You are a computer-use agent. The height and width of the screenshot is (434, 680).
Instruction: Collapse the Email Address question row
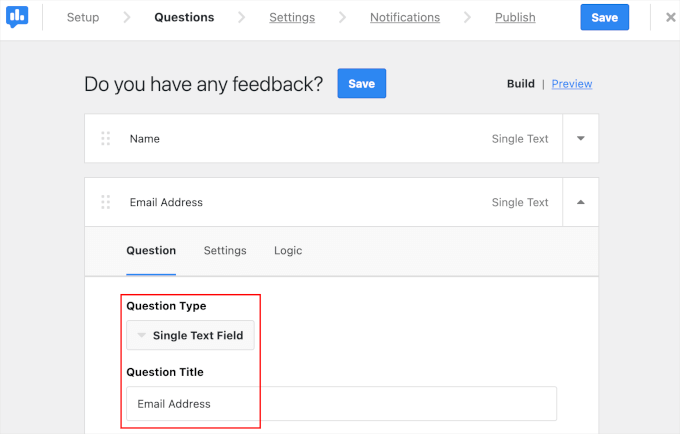tap(581, 202)
